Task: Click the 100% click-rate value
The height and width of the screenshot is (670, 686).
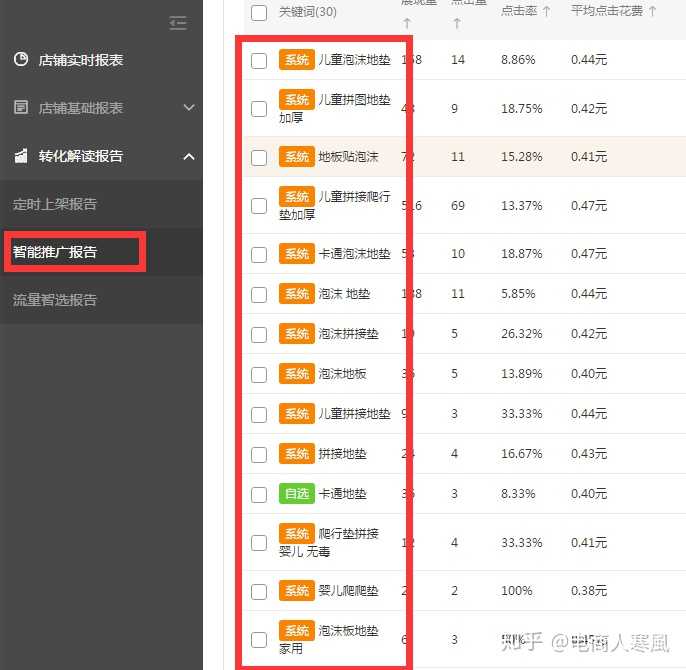Action: pos(517,591)
